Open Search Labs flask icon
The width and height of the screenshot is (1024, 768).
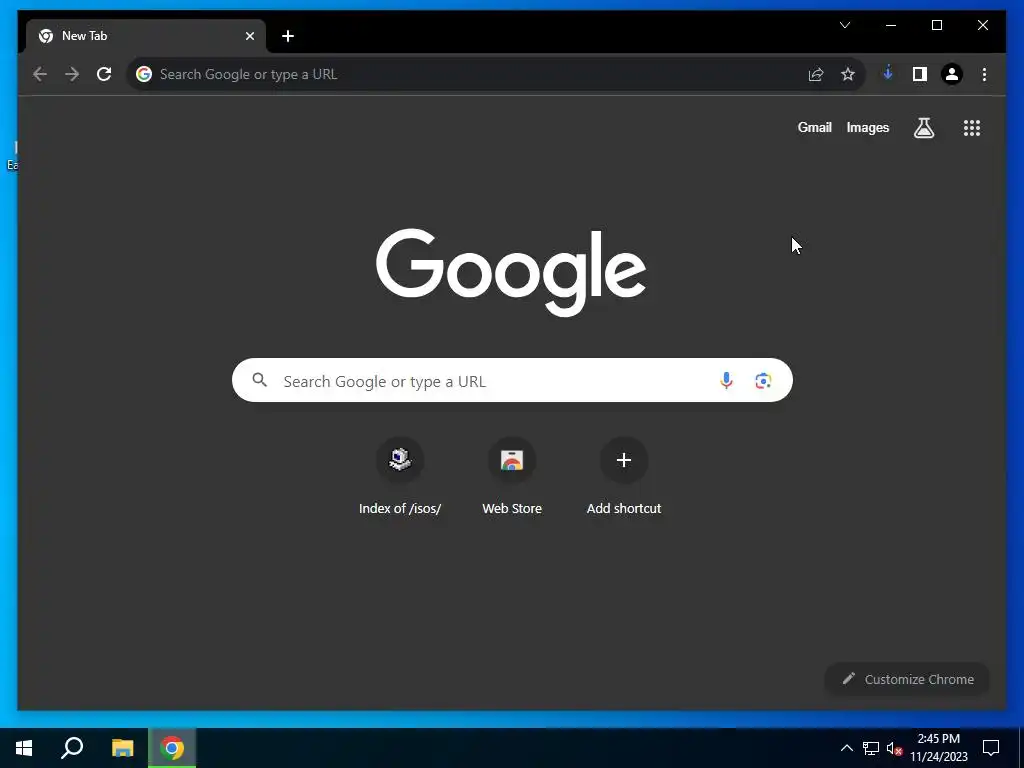click(x=923, y=128)
